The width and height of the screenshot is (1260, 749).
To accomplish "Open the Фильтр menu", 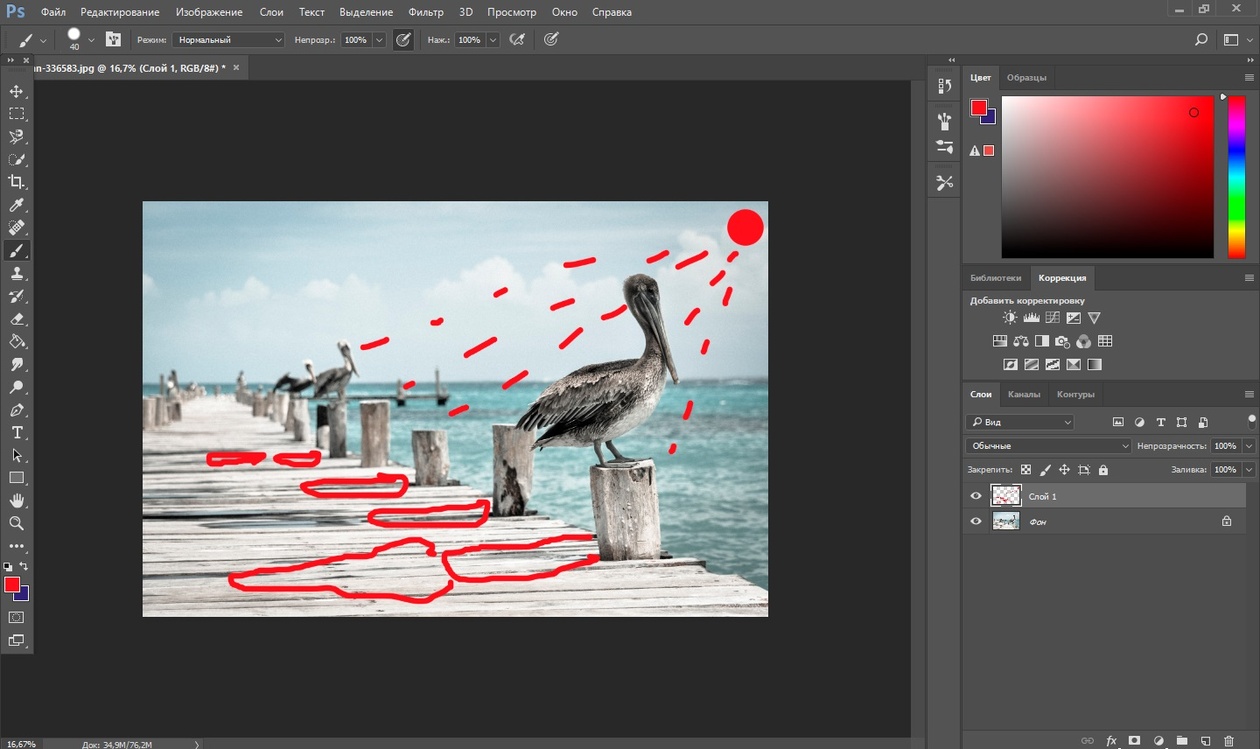I will [426, 12].
